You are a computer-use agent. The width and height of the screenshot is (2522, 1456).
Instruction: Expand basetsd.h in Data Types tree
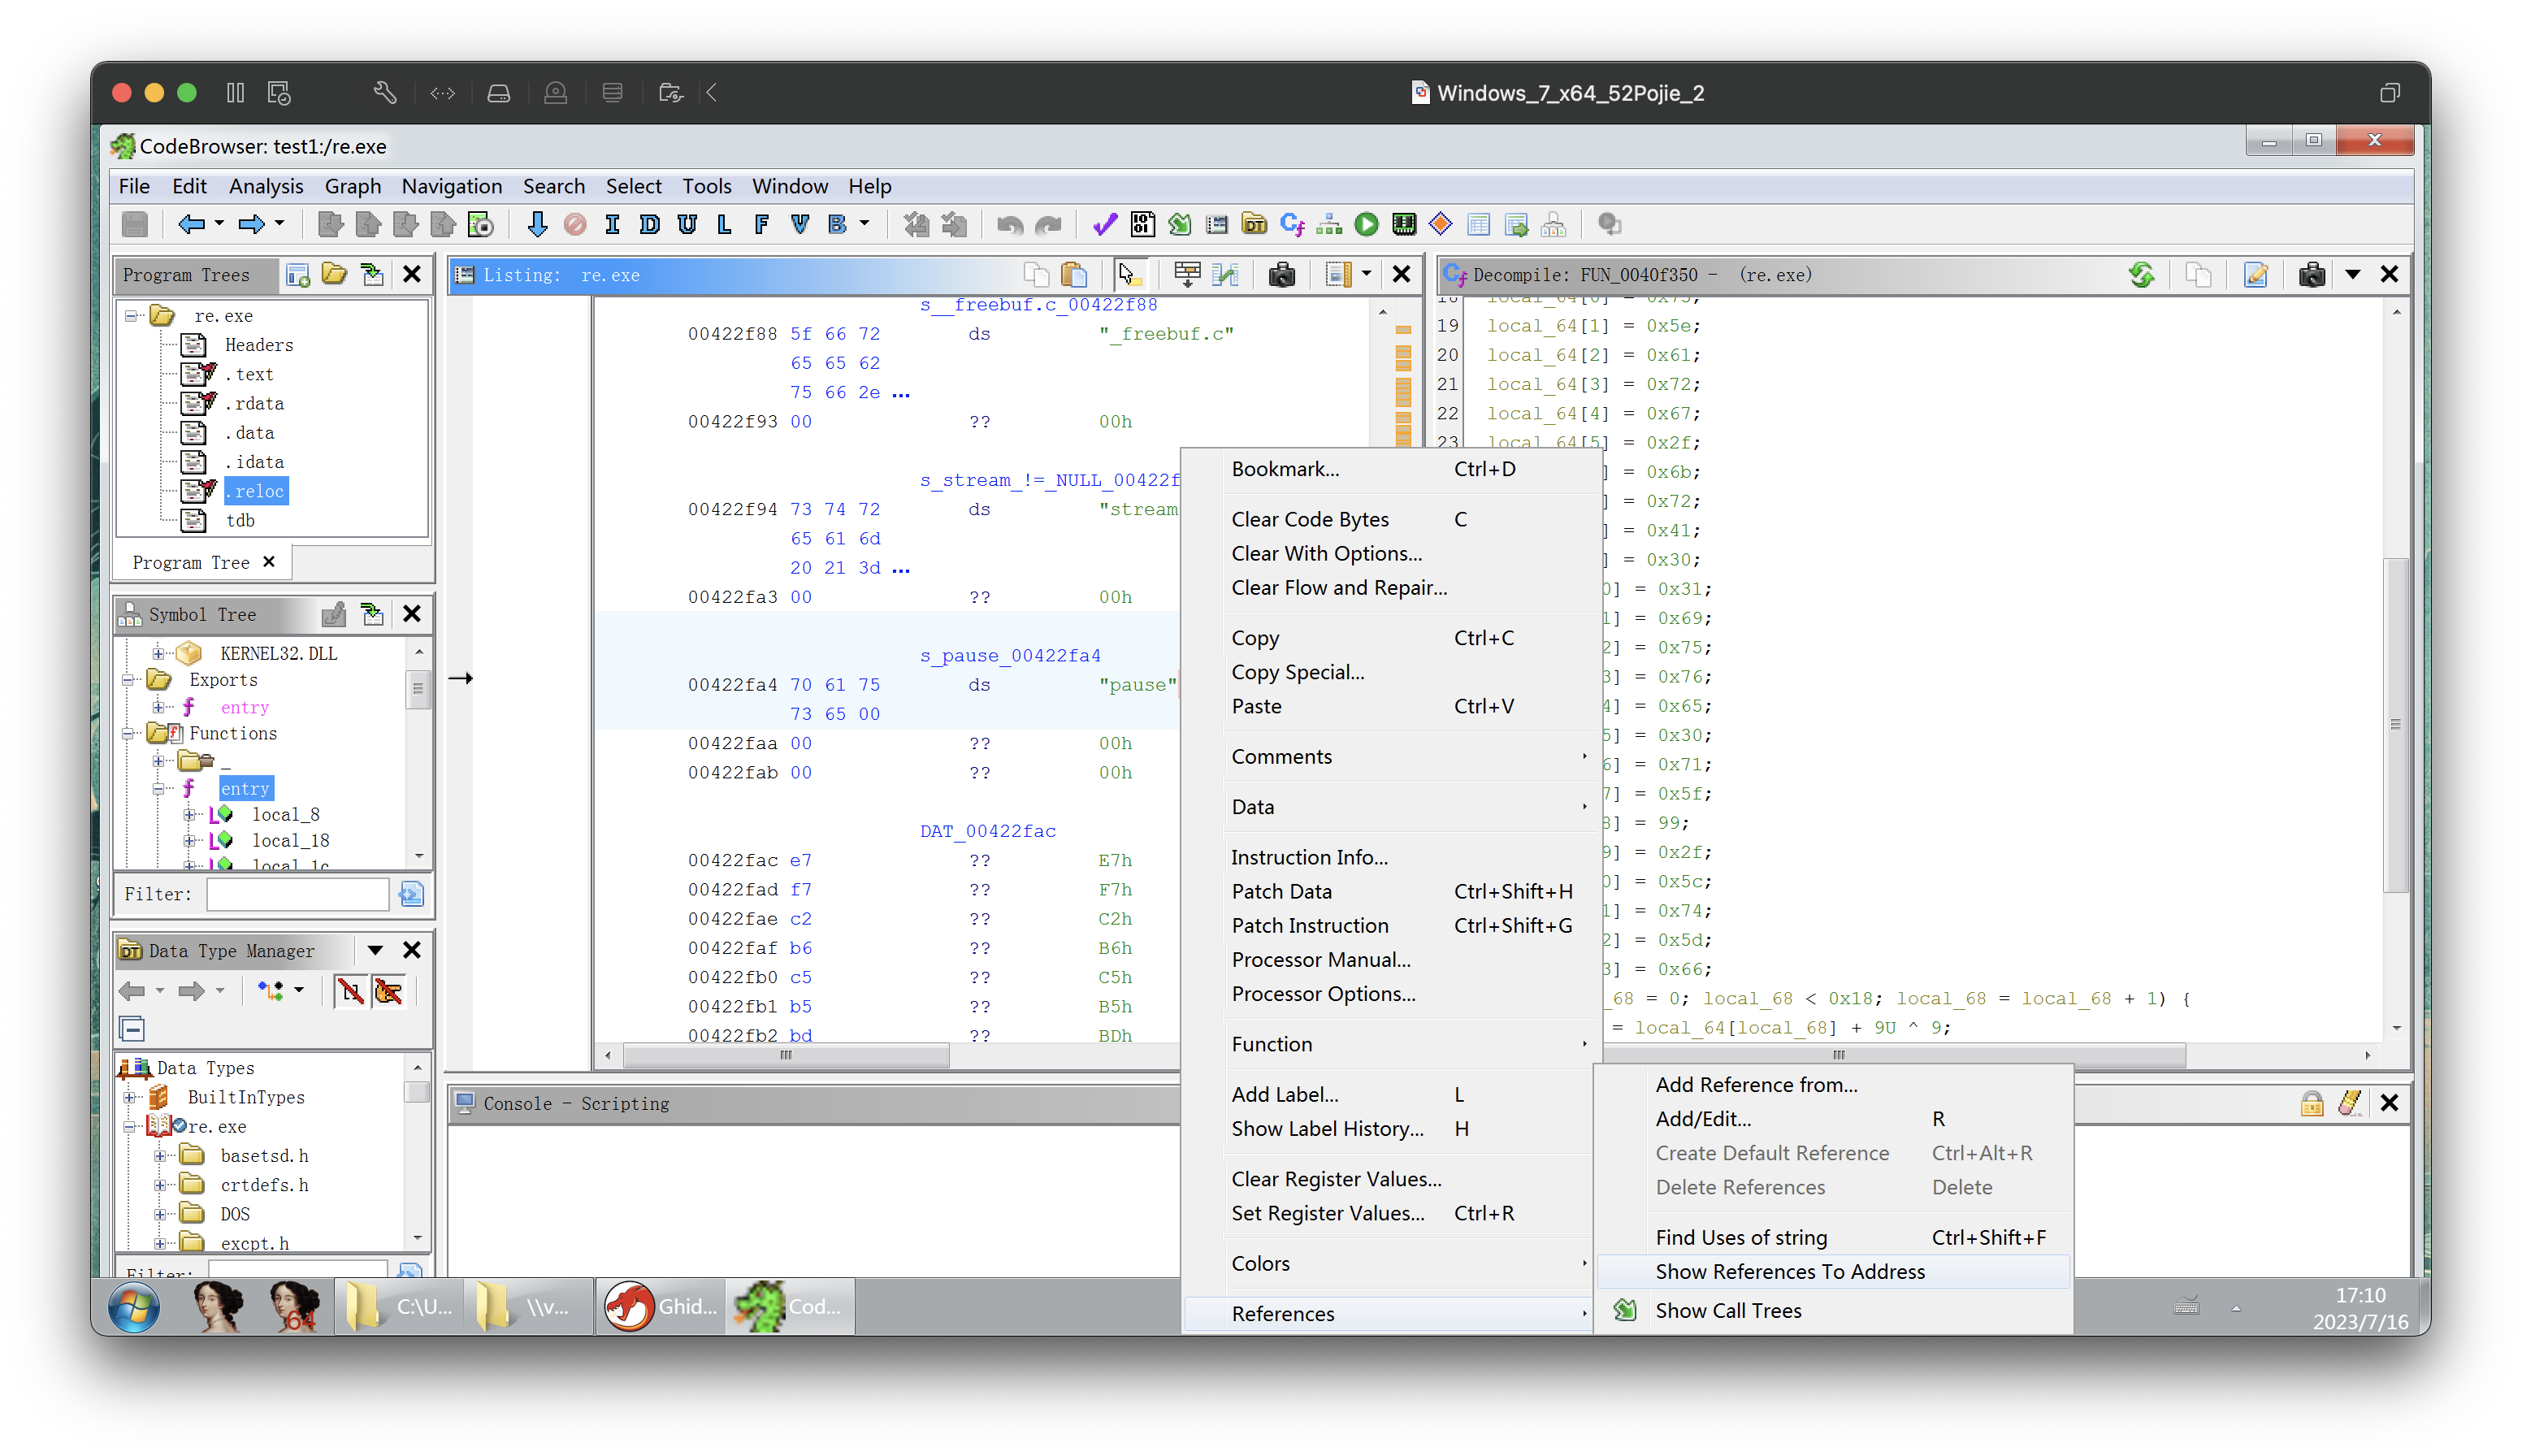(x=160, y=1155)
